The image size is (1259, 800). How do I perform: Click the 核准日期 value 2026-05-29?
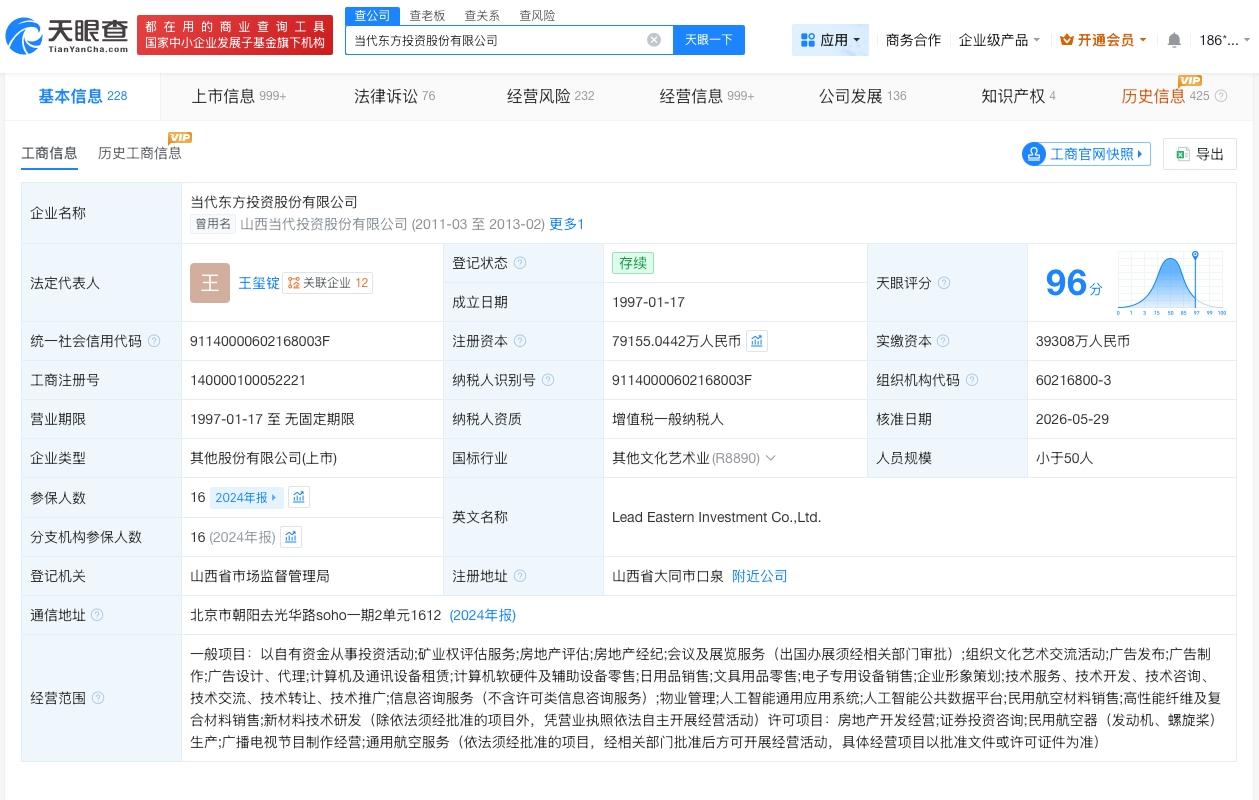tap(1072, 419)
